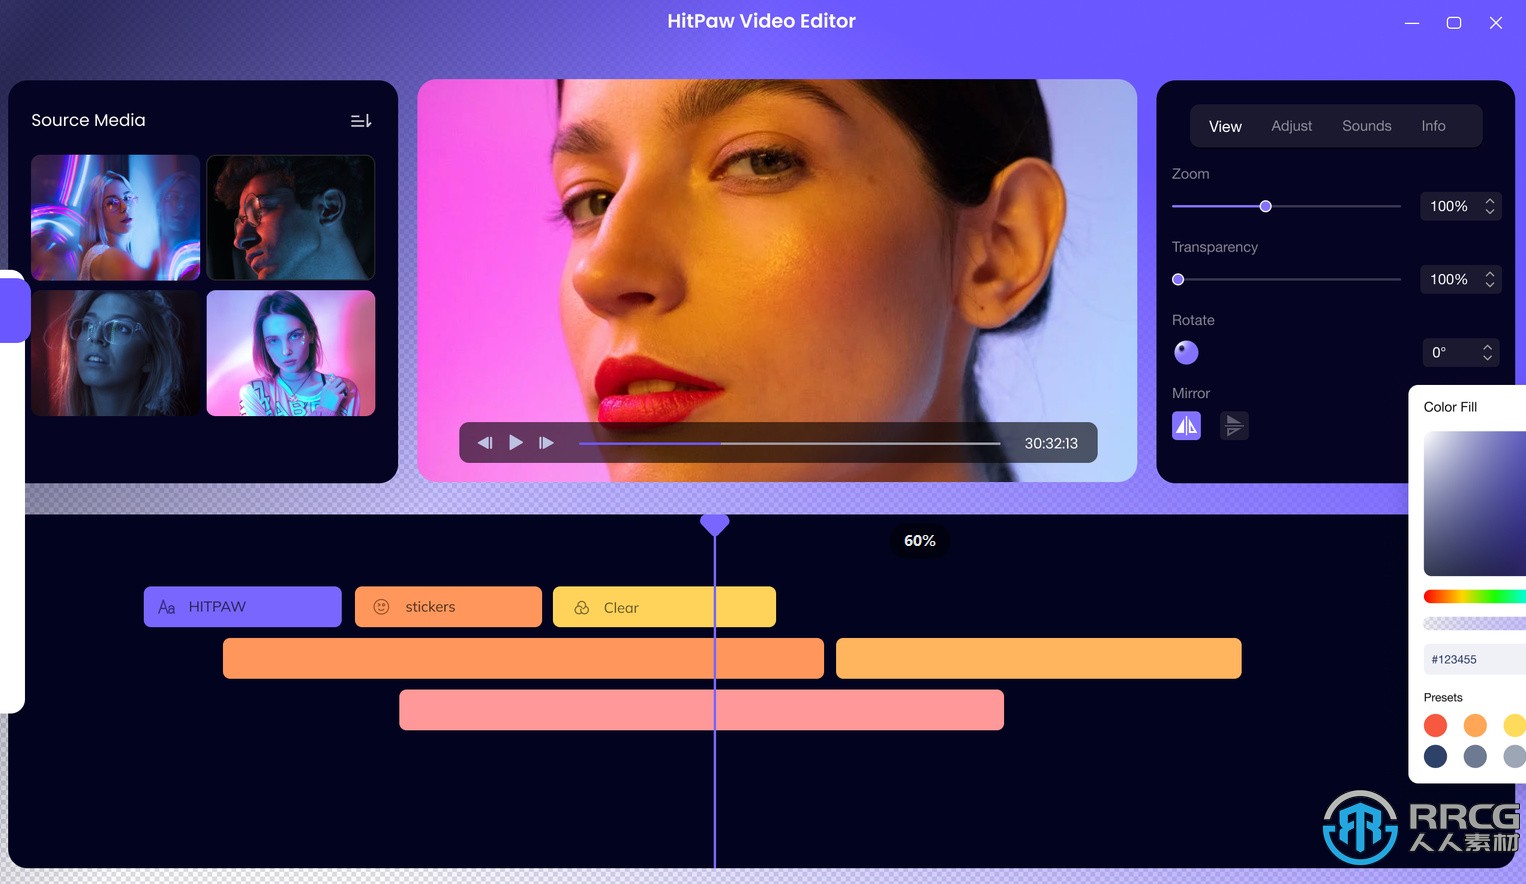This screenshot has height=884, width=1526.
Task: Increase Transparency with the up arrow
Action: tap(1490, 273)
